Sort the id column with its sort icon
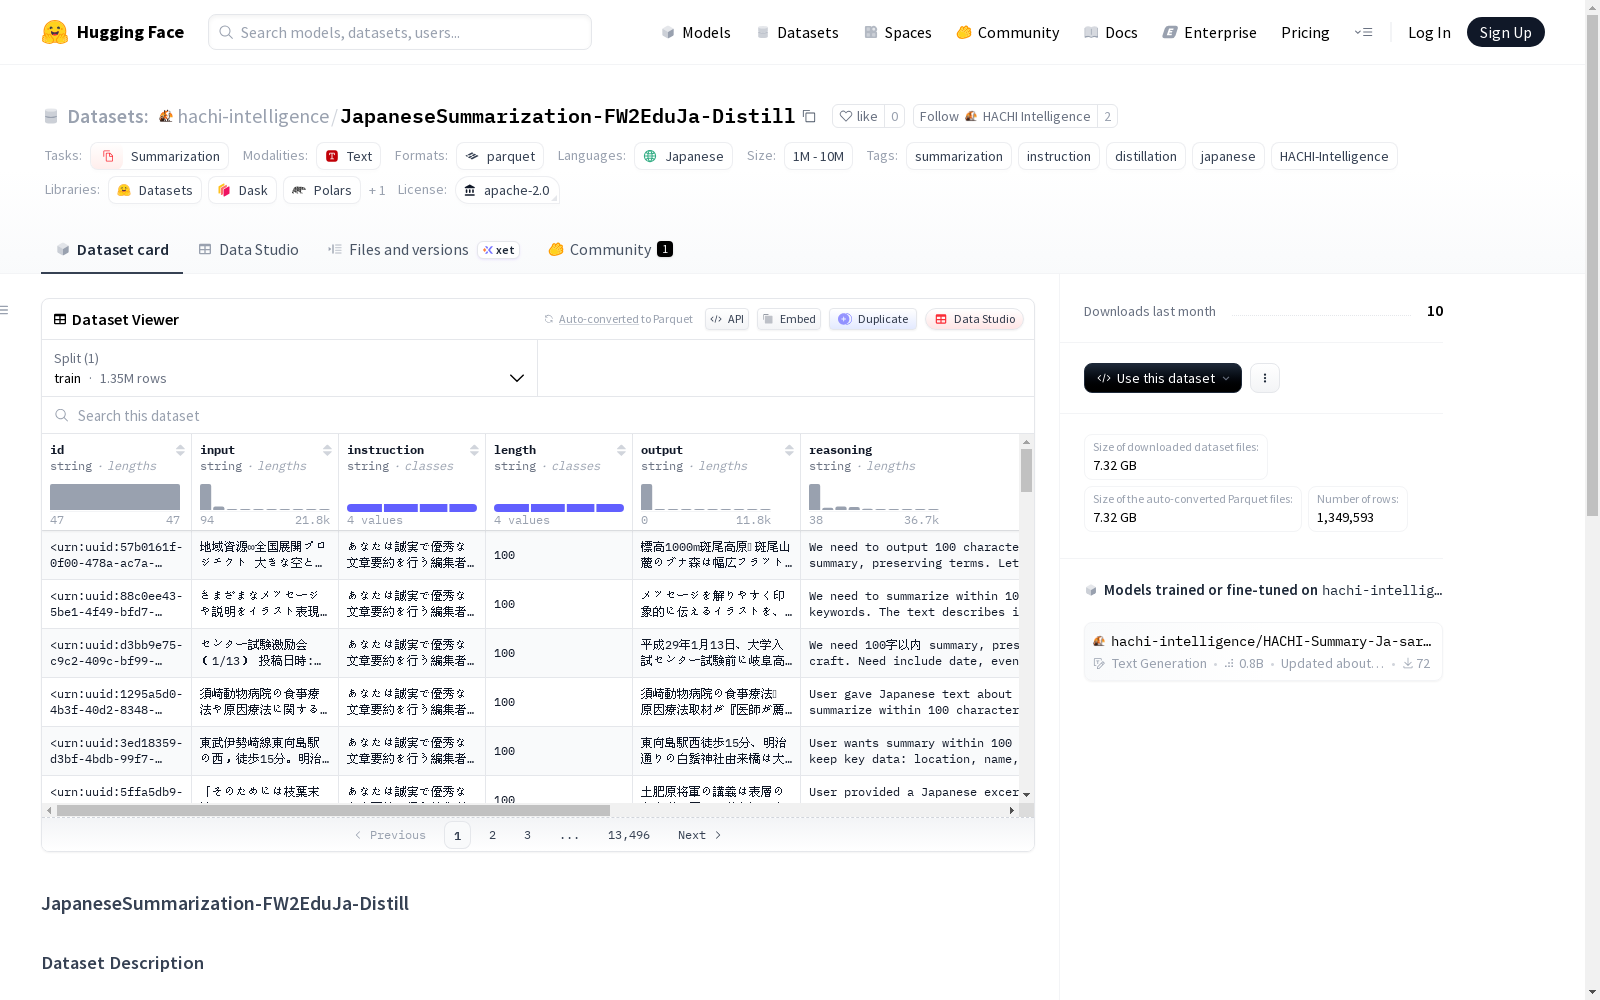 coord(180,450)
